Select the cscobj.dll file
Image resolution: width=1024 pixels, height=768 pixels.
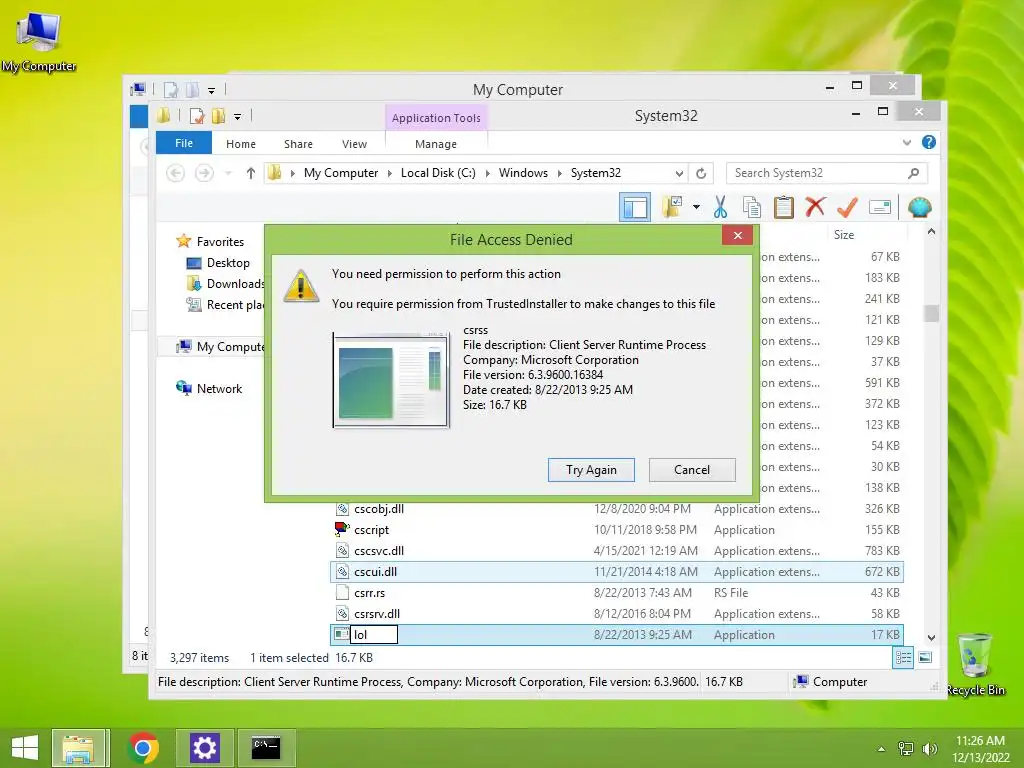[x=617, y=509]
